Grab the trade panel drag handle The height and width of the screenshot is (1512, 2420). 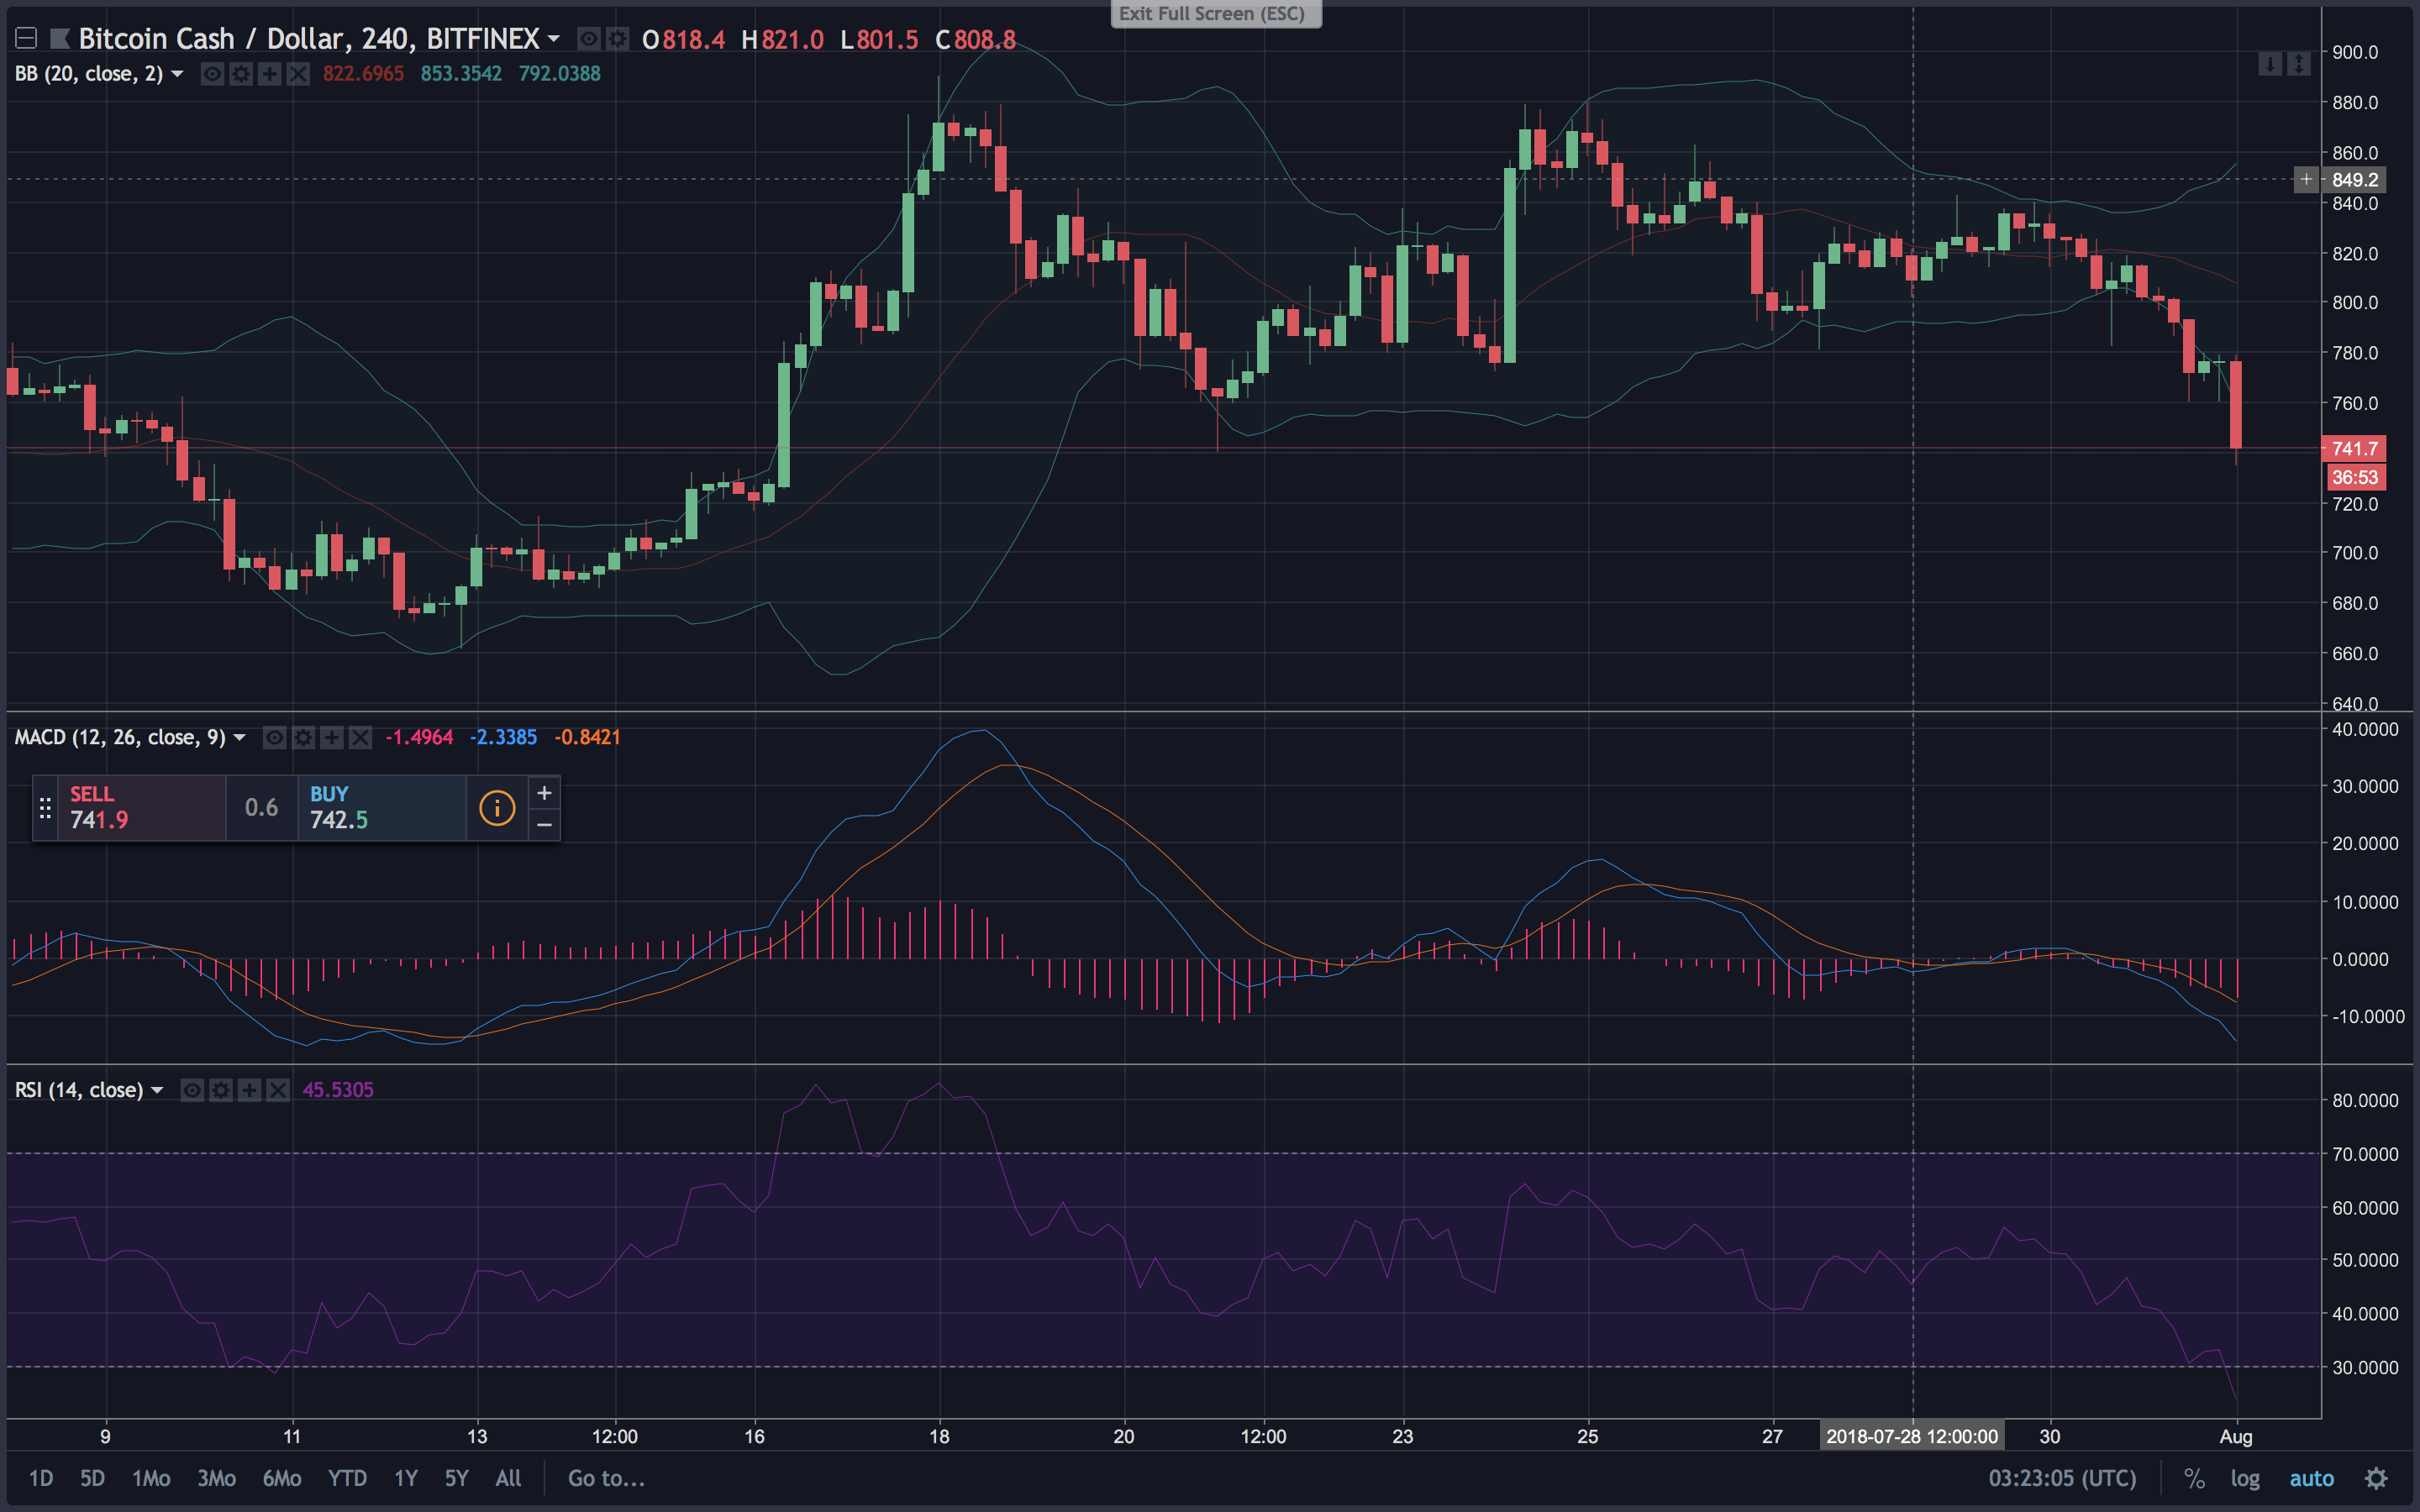(45, 808)
